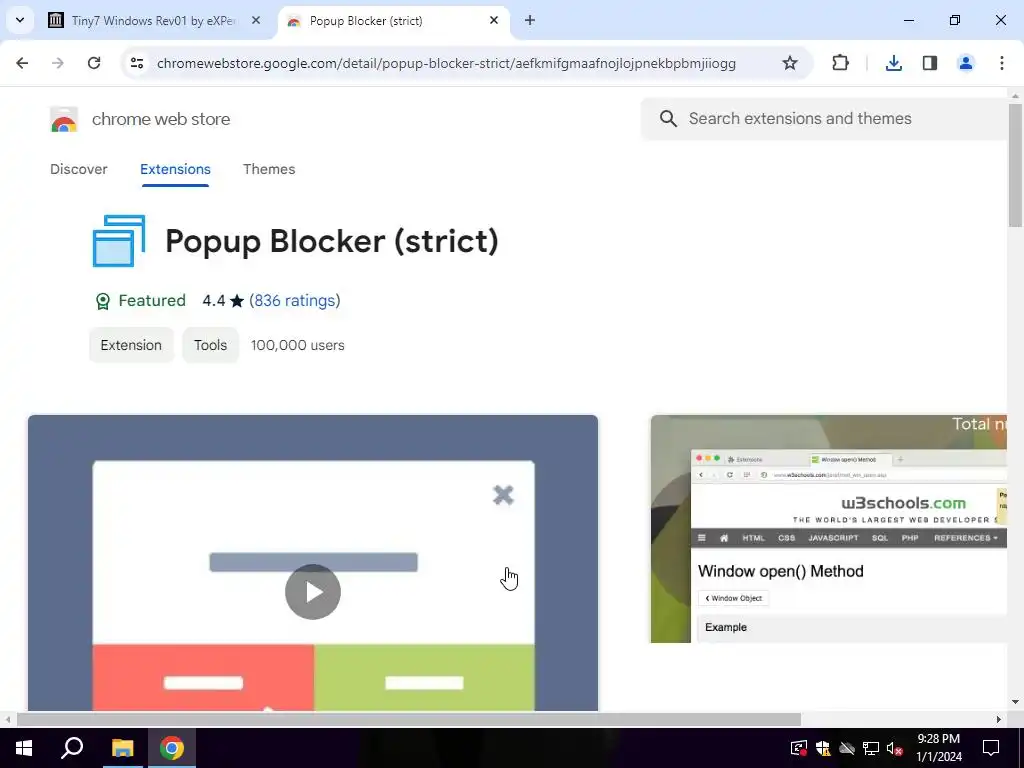
Task: Bookmark this page with star icon
Action: (790, 63)
